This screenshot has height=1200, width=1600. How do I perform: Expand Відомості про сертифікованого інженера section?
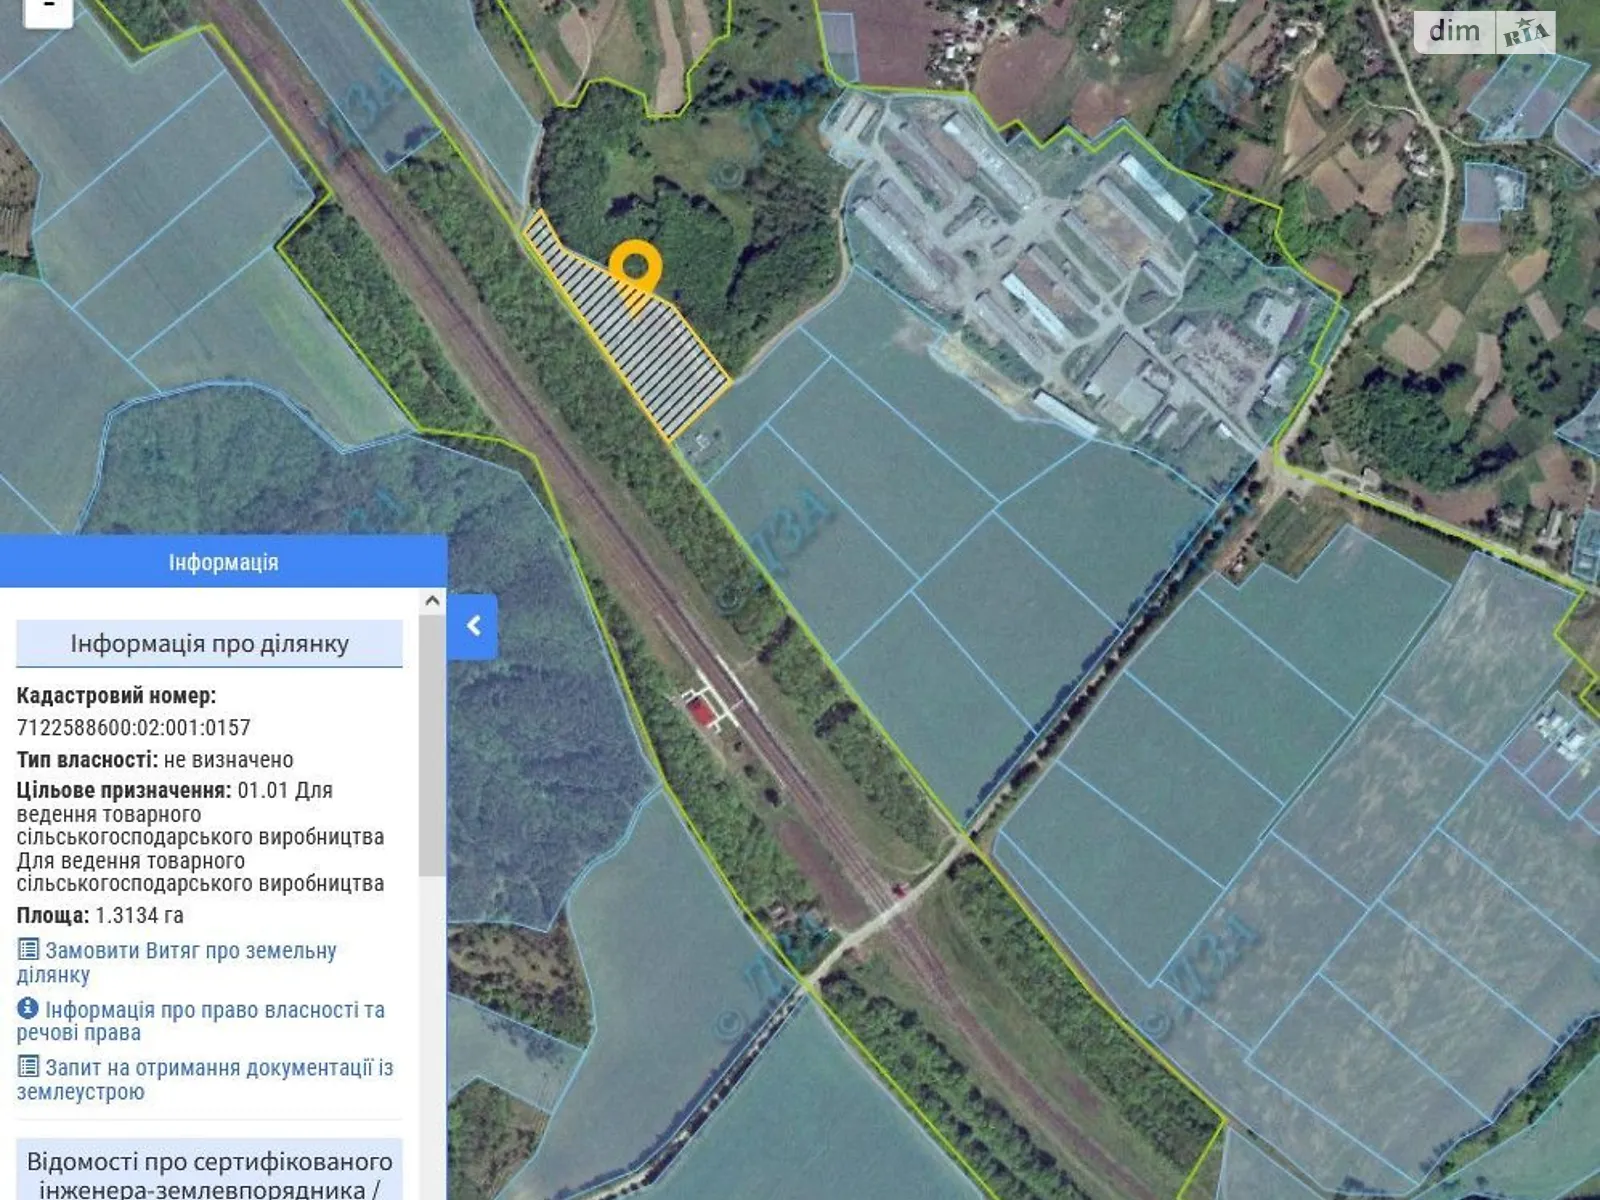(209, 1174)
